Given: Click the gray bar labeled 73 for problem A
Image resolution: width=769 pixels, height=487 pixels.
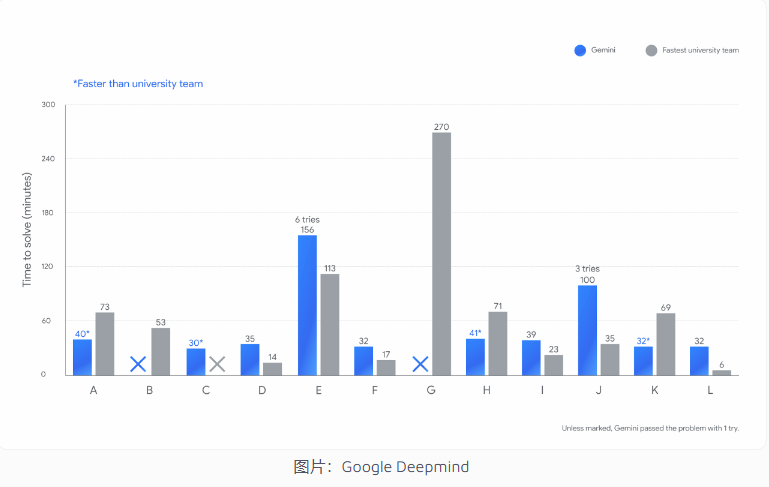Looking at the screenshot, I should pyautogui.click(x=104, y=343).
